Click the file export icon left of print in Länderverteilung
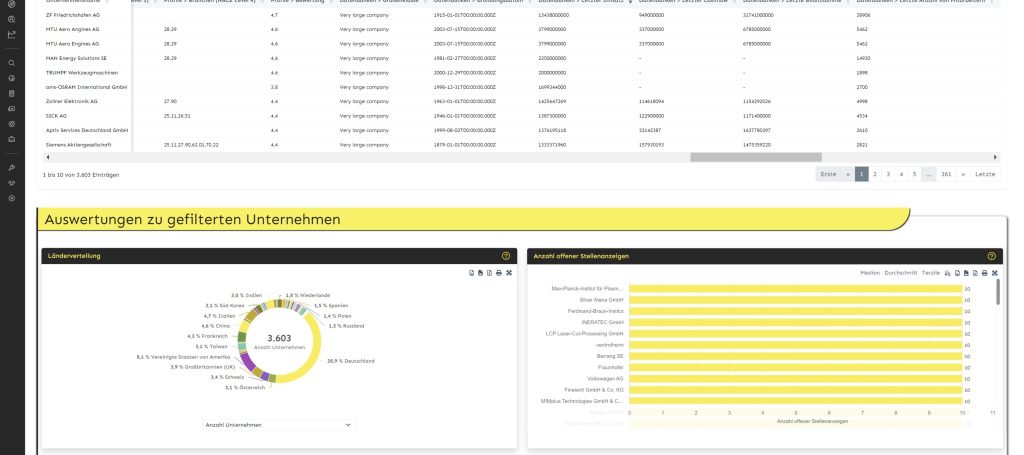 (x=490, y=273)
